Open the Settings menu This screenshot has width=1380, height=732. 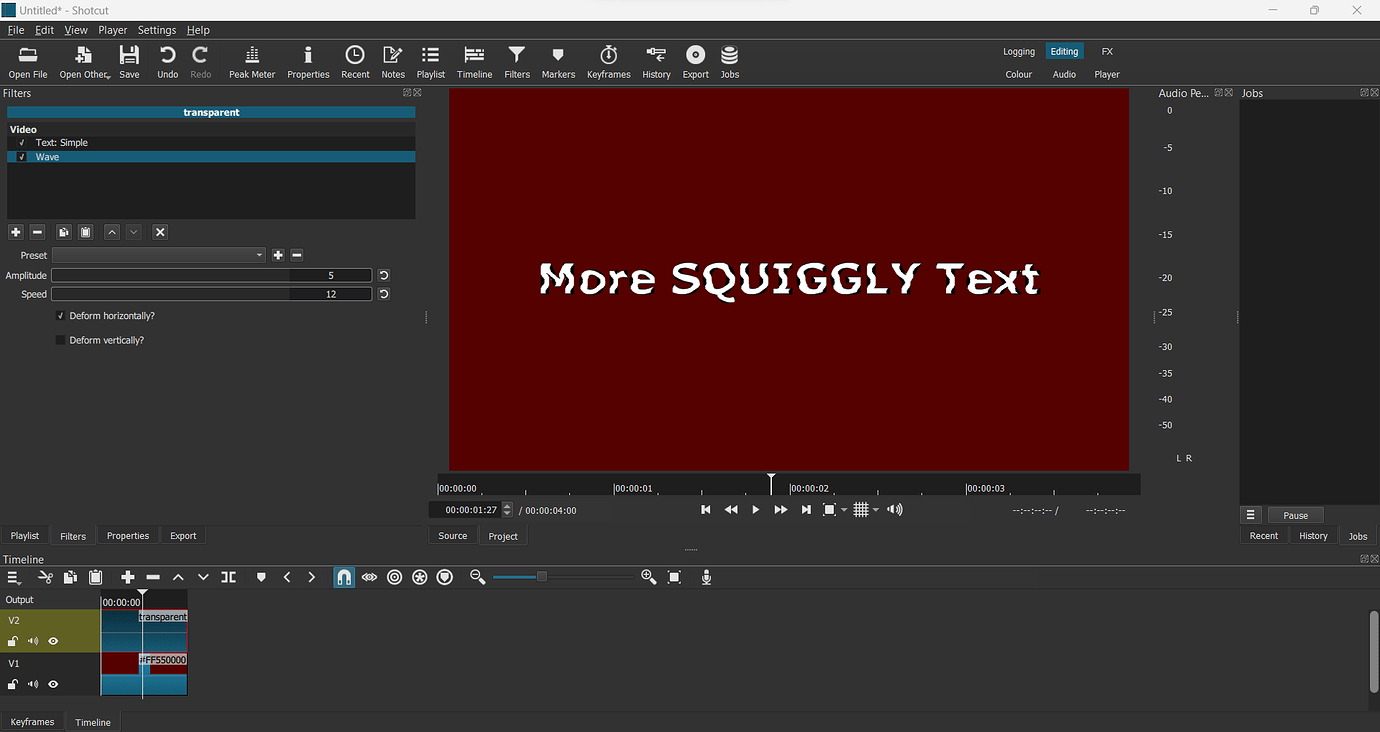pyautogui.click(x=156, y=30)
